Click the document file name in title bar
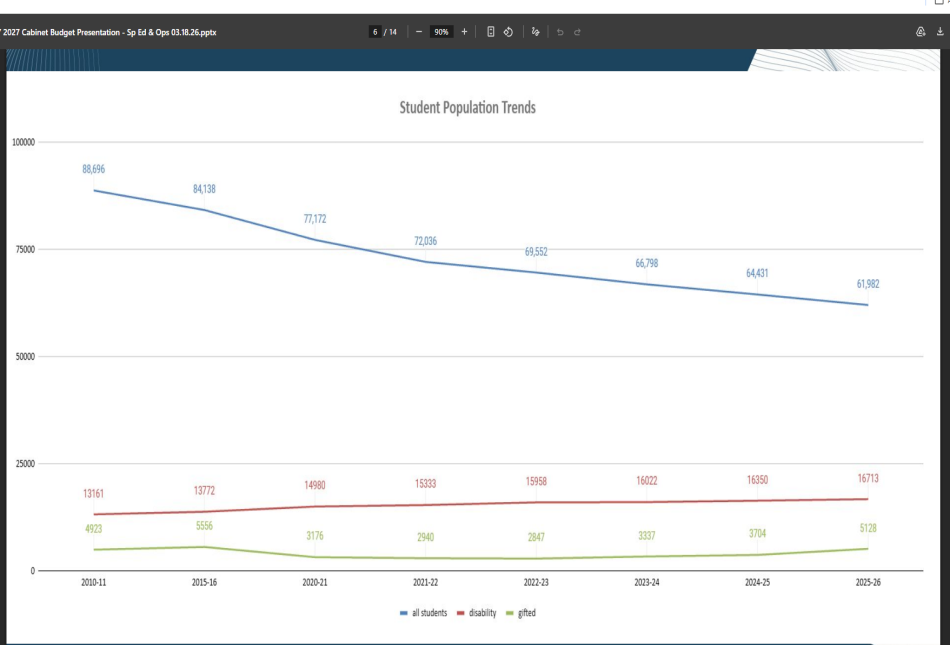The height and width of the screenshot is (645, 950). pos(110,32)
